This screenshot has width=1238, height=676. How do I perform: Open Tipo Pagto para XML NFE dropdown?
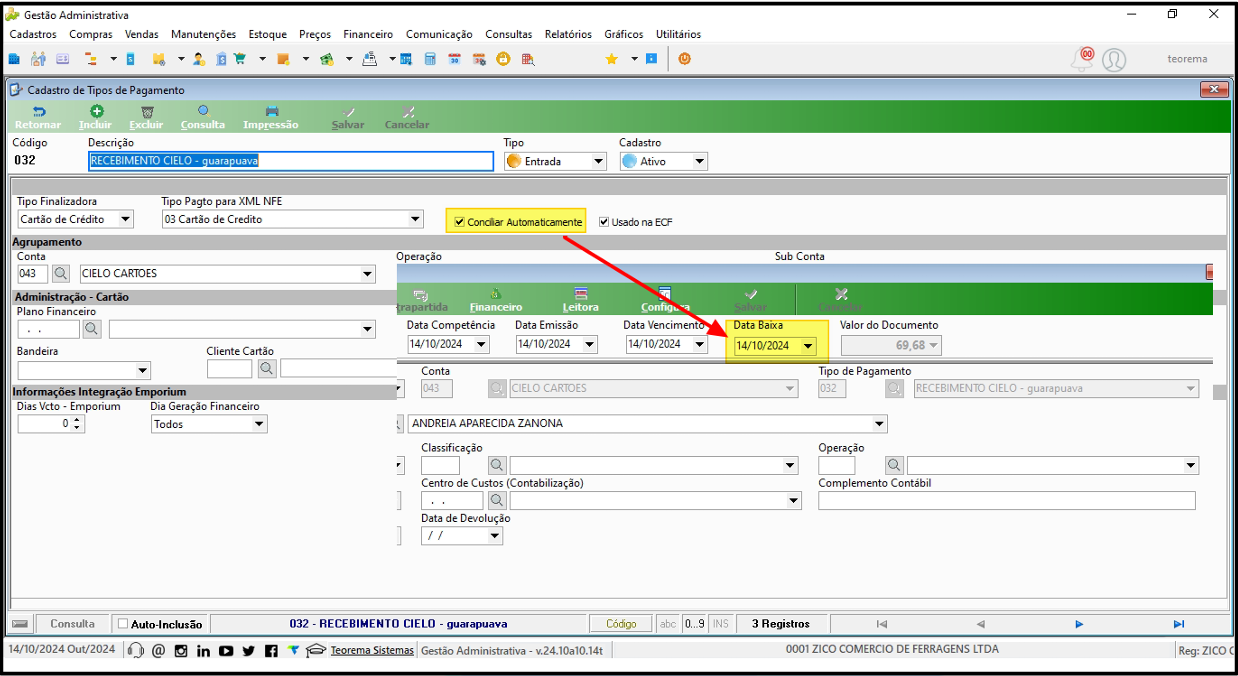coord(416,219)
